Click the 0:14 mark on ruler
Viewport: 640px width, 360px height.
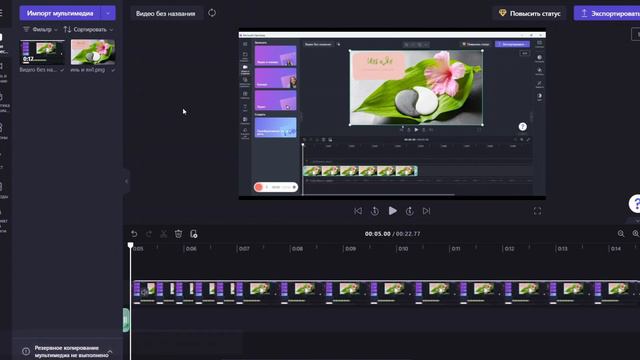click(616, 249)
